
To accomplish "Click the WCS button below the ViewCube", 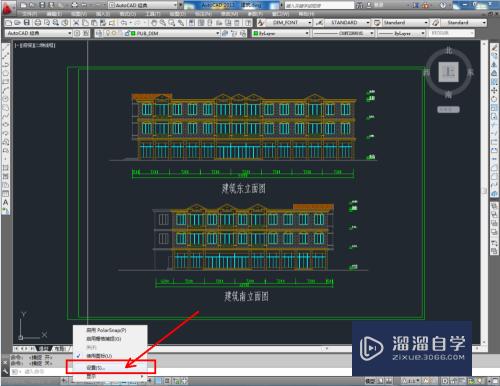I will coord(449,109).
